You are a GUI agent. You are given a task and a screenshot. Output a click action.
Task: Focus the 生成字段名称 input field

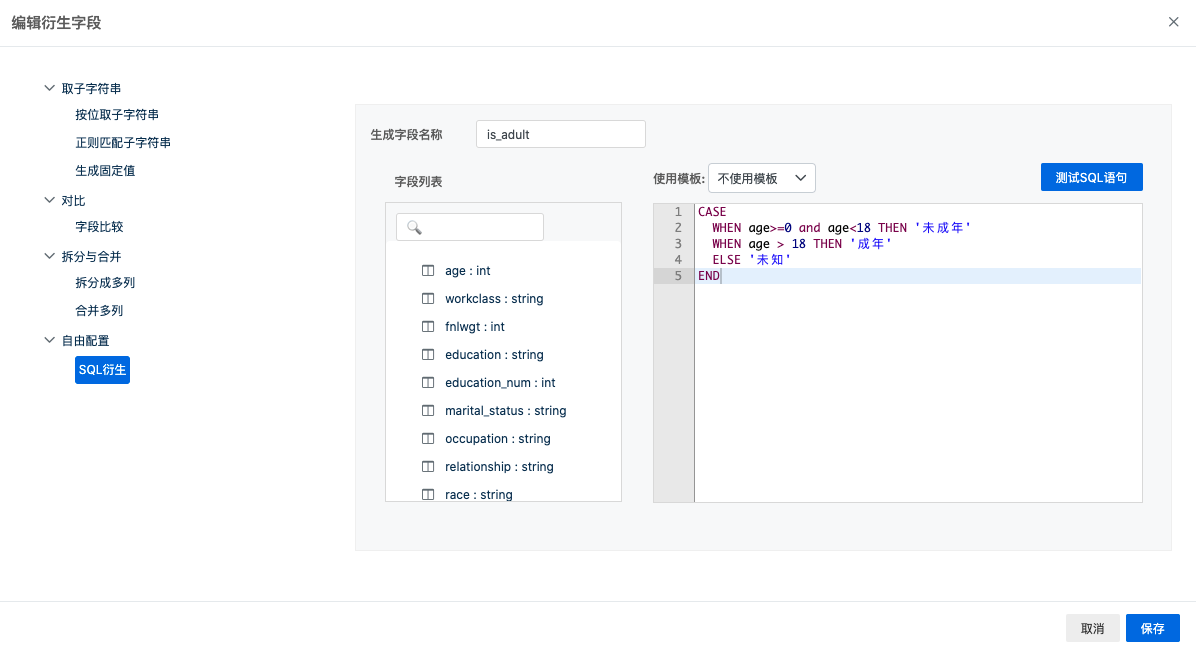click(561, 134)
